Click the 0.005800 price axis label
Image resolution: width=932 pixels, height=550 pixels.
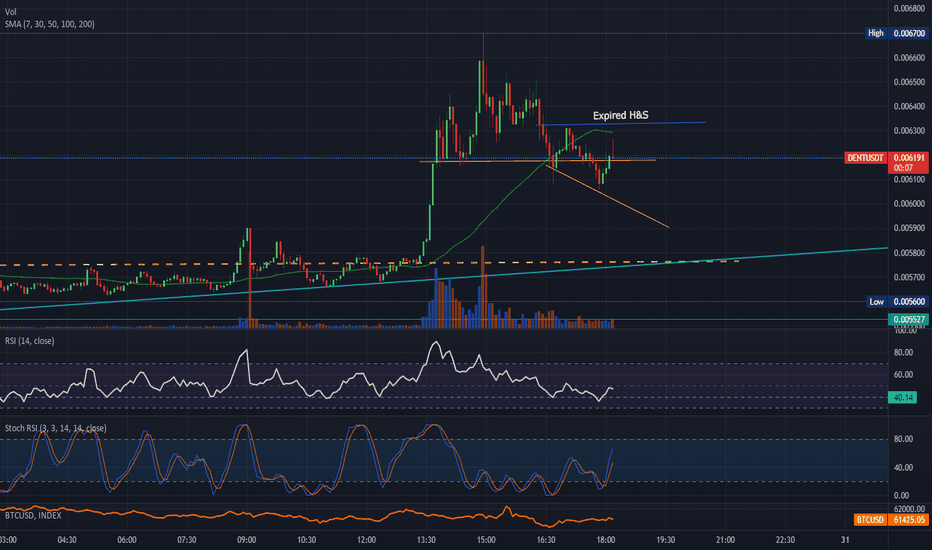pos(909,253)
